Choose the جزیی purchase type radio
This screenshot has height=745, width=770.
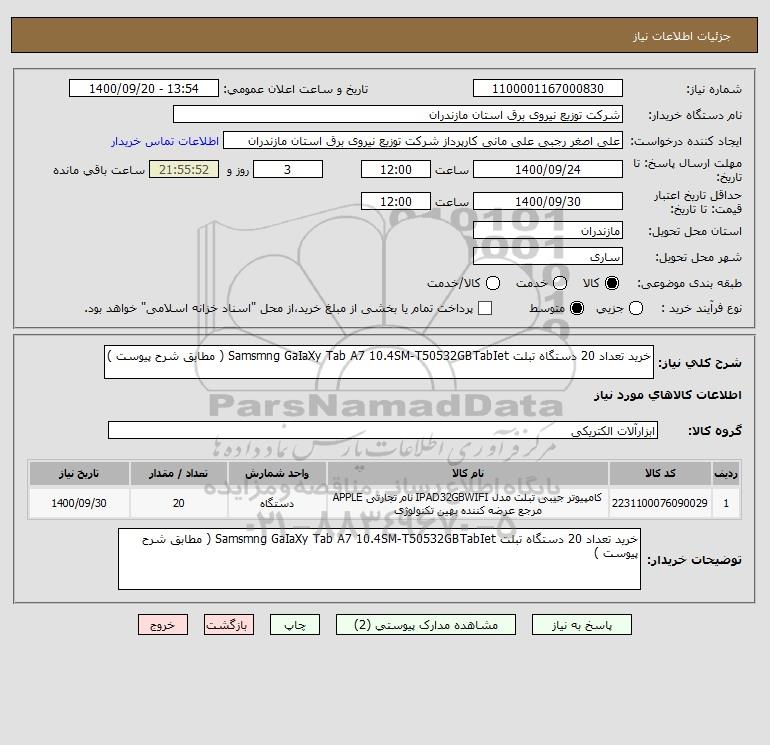point(636,308)
